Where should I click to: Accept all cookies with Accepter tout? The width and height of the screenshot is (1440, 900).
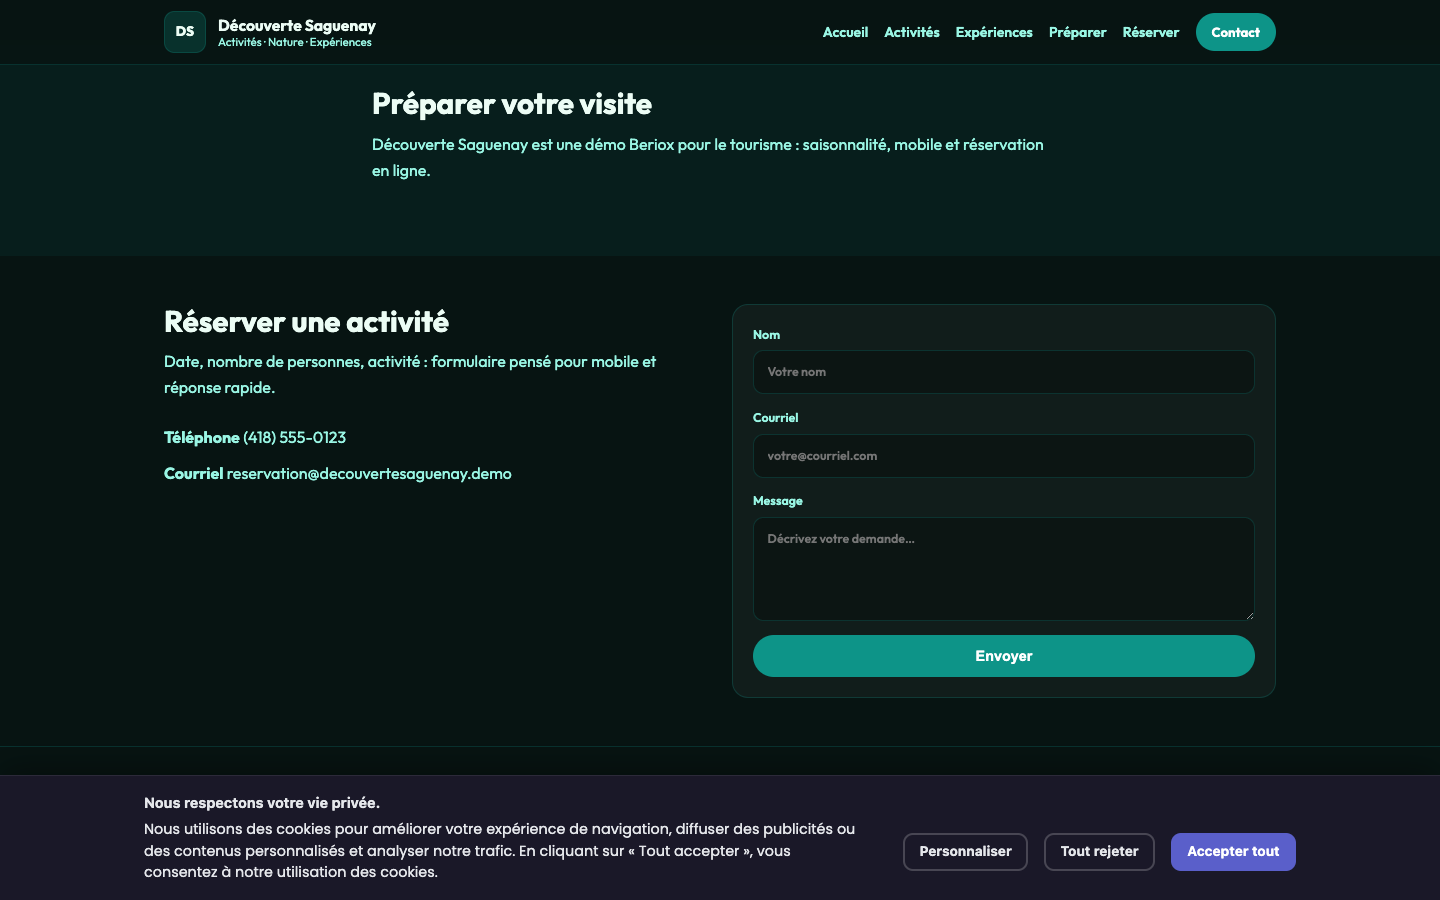pos(1233,852)
